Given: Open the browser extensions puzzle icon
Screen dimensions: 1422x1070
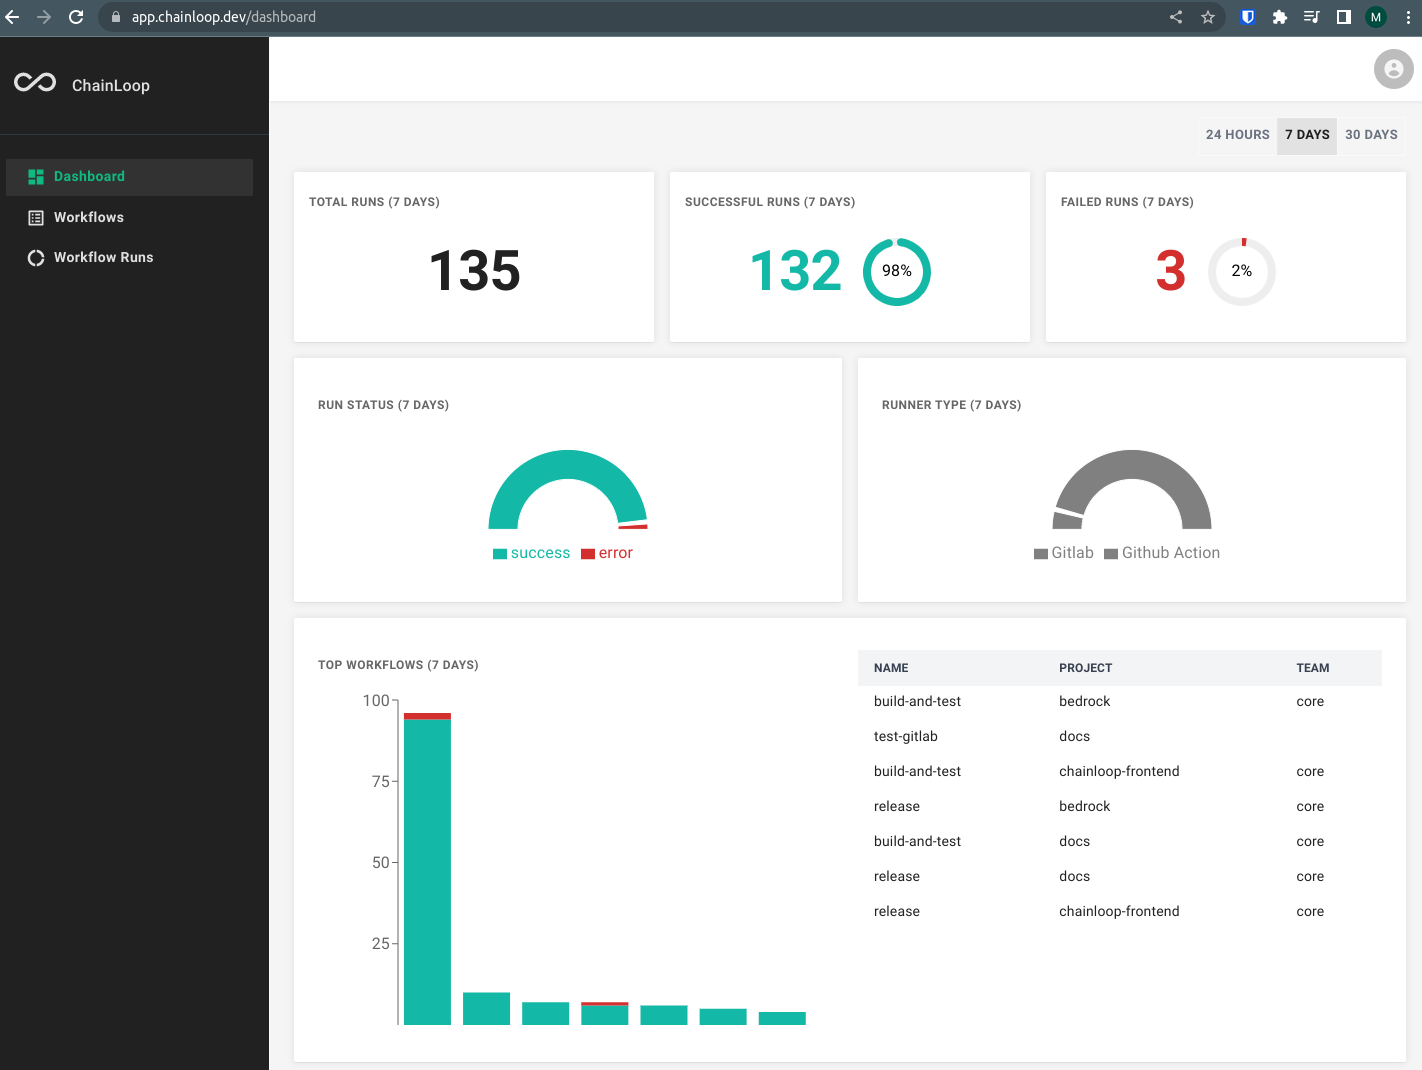Looking at the screenshot, I should click(1279, 17).
